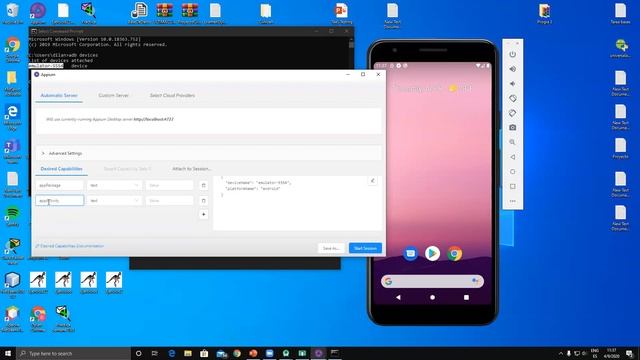The image size is (640, 360).
Task: Click Appium icon in Windows taskbar
Action: 318,353
